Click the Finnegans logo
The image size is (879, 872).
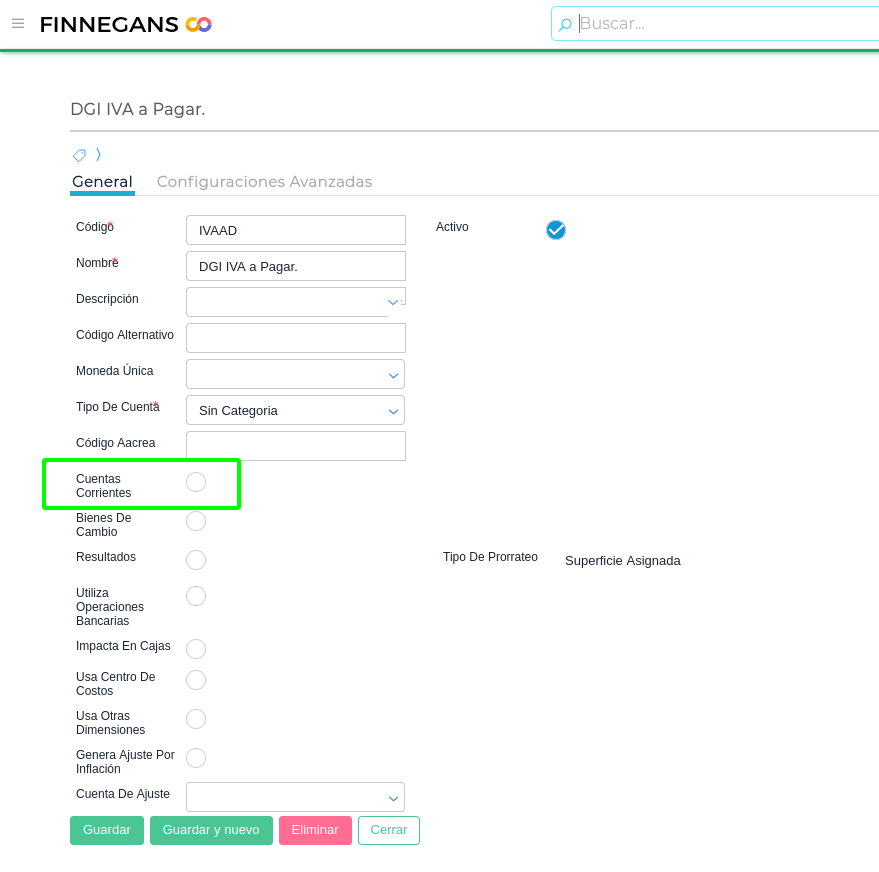coord(125,24)
